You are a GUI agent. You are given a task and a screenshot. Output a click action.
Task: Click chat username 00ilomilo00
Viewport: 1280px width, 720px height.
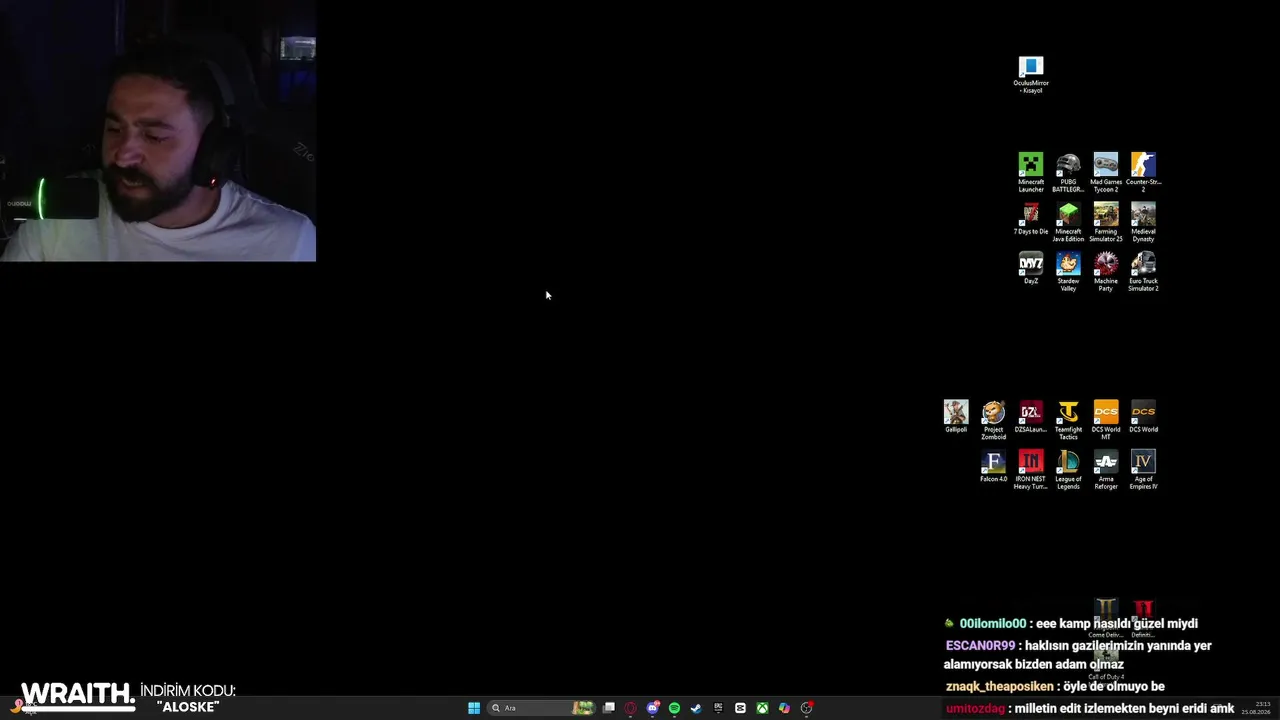pyautogui.click(x=993, y=623)
